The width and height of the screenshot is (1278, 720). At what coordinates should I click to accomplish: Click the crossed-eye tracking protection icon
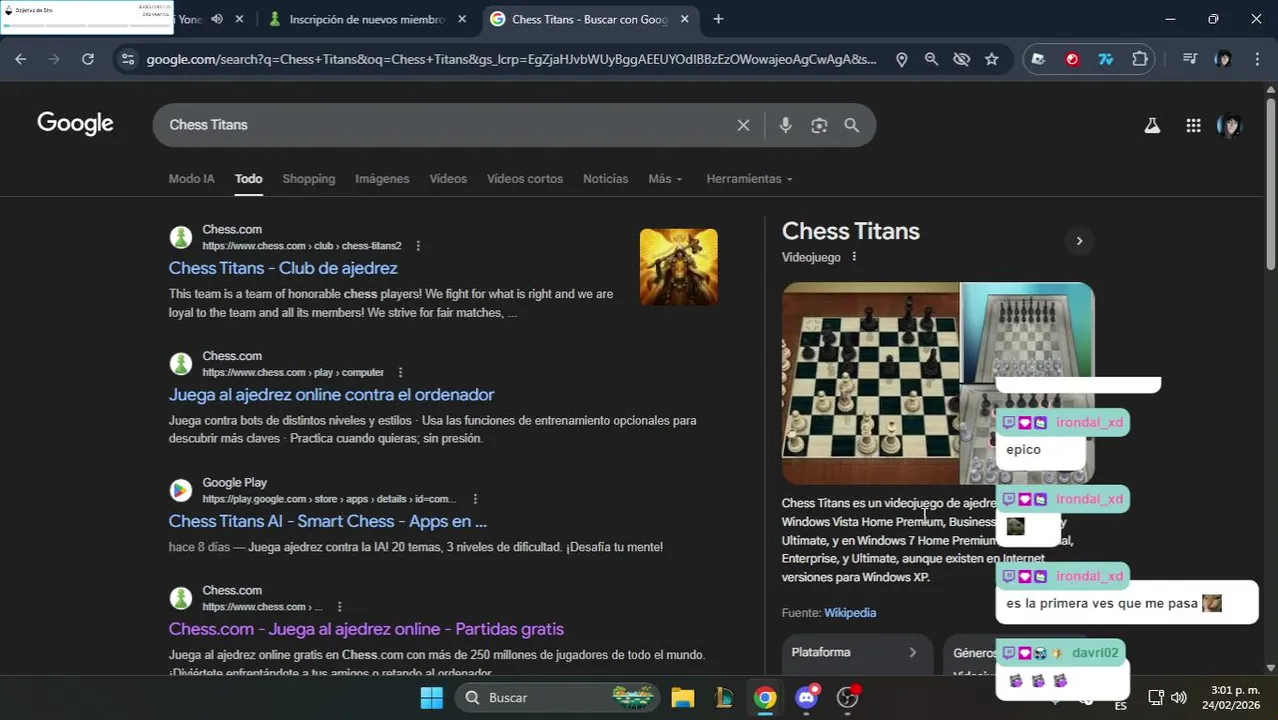pyautogui.click(x=961, y=59)
